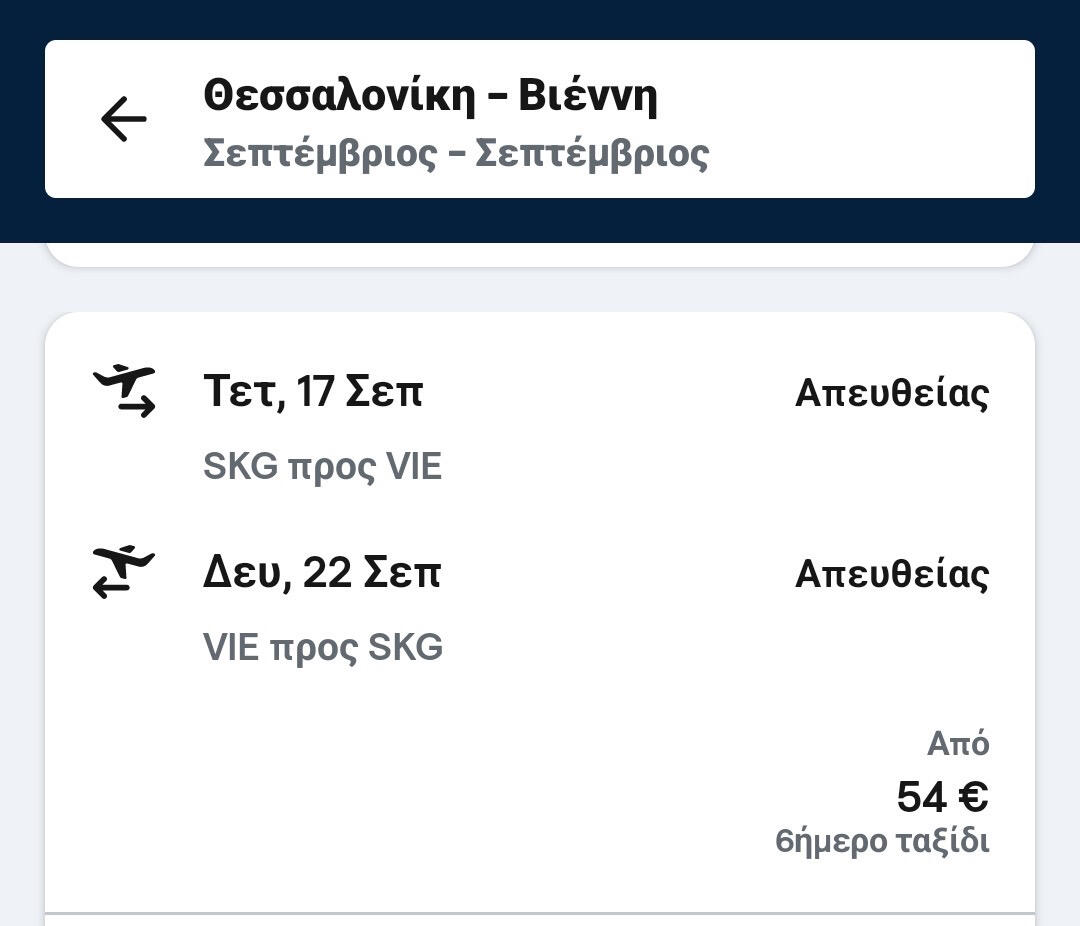Image resolution: width=1080 pixels, height=926 pixels.
Task: Tap the partially hidden card above the flight
Action: pyautogui.click(x=540, y=254)
